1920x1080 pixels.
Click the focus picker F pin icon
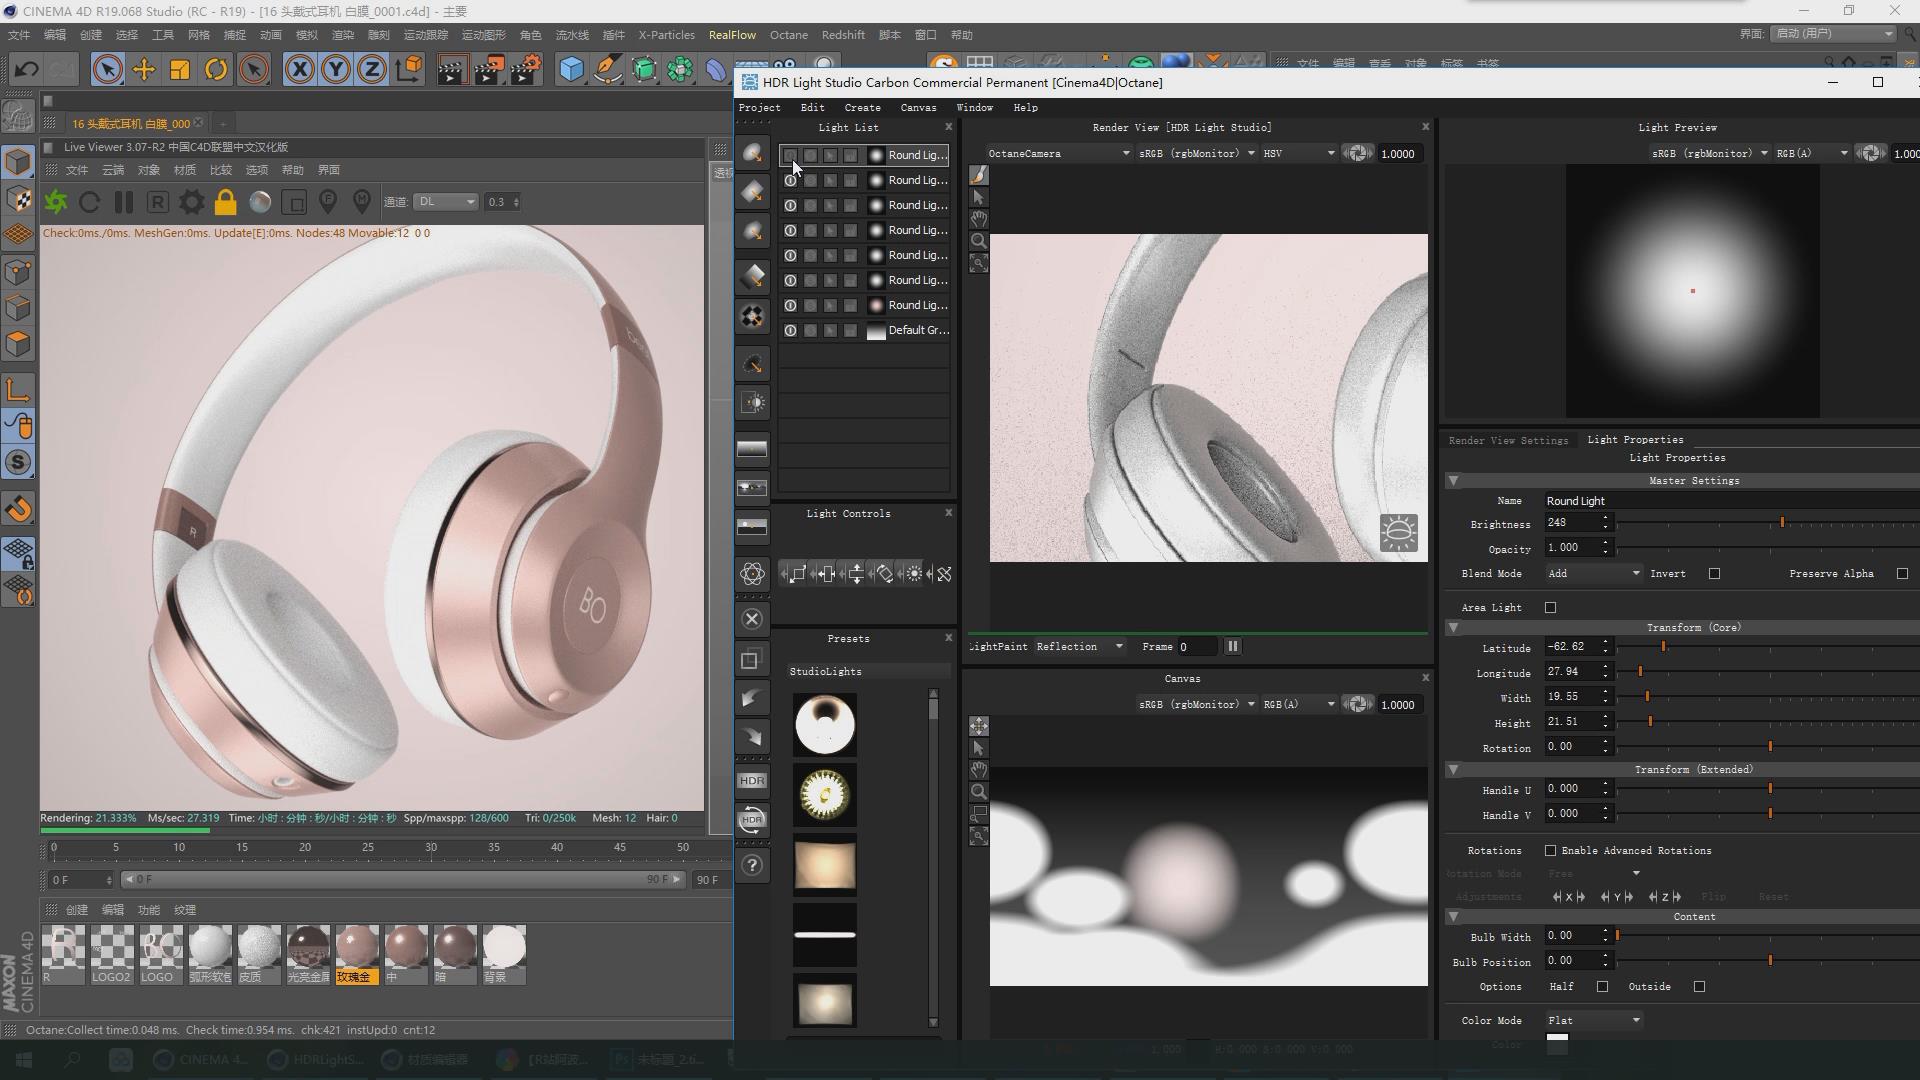click(x=328, y=202)
